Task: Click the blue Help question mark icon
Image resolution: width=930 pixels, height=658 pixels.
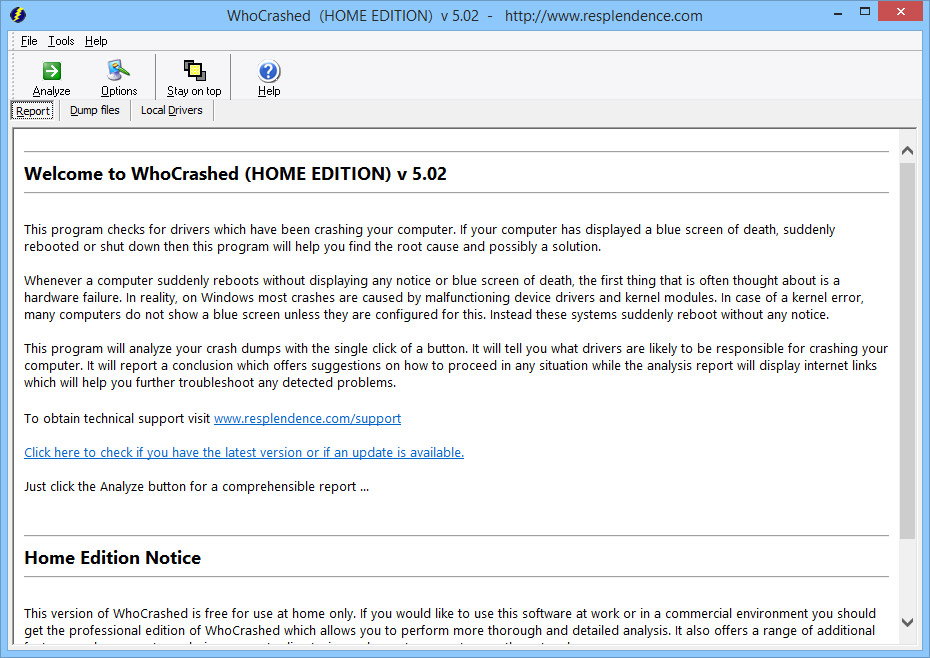Action: point(269,71)
